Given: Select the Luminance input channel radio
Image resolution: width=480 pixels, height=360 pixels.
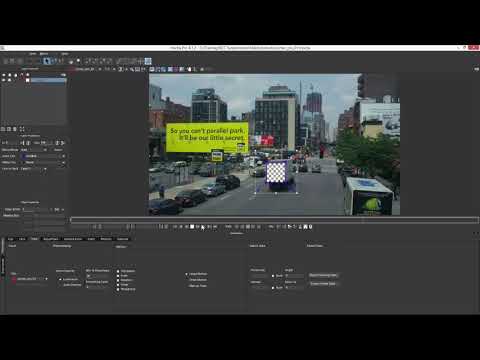Looking at the screenshot, I should [x=60, y=279].
